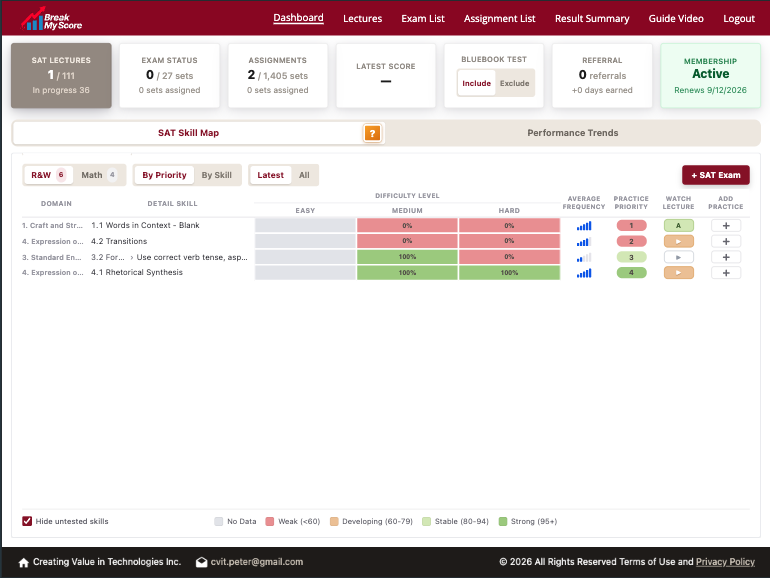Screen dimensions: 770x578
Task: Click '4.1 Rhetorical Synthesis' skill text
Action: pos(137,273)
